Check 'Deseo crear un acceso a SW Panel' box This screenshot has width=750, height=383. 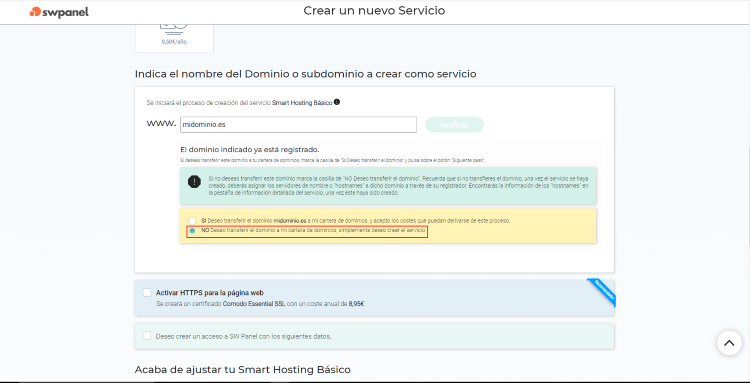tap(147, 336)
